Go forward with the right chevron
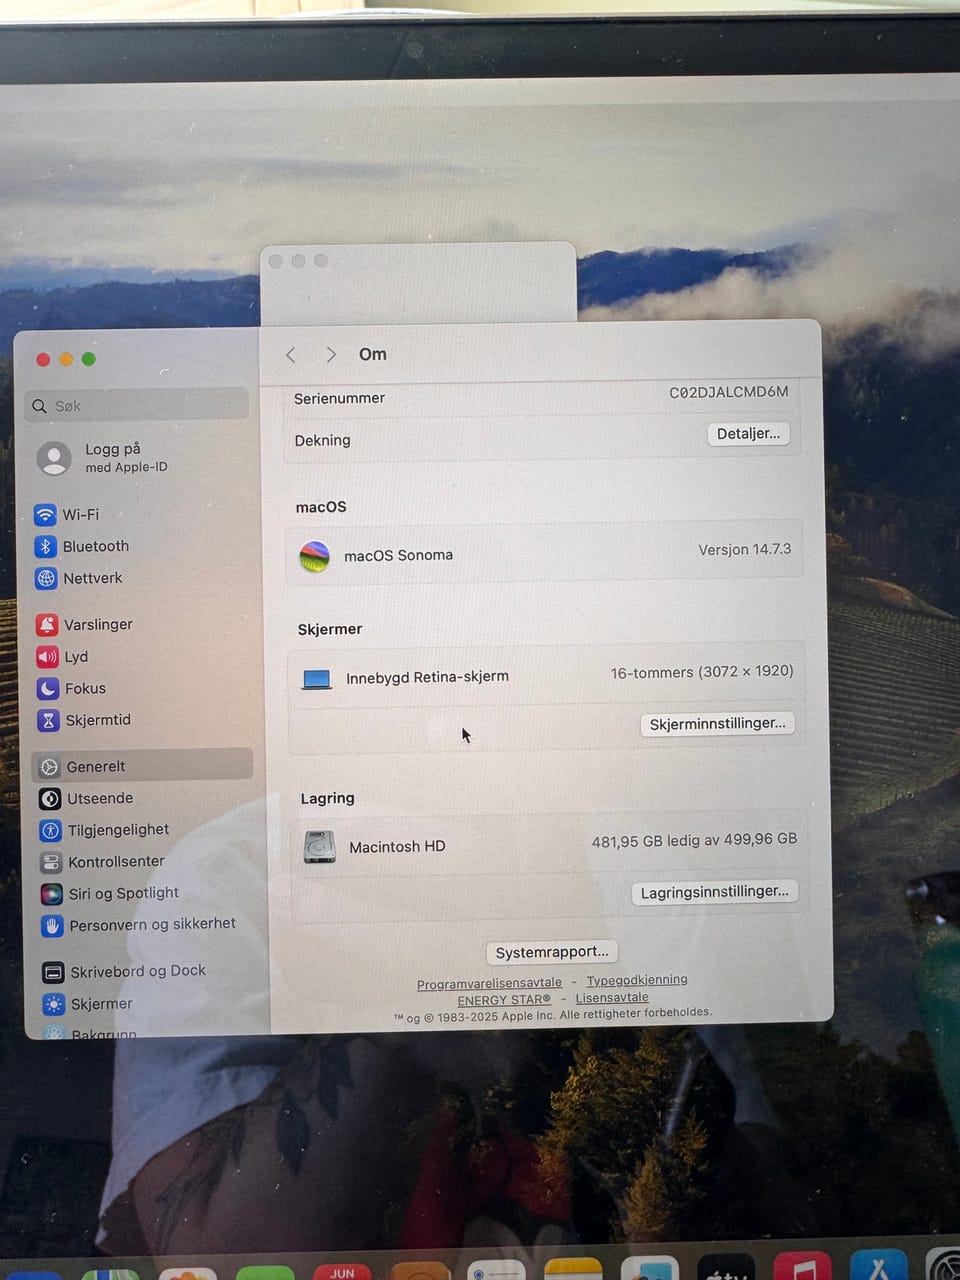This screenshot has width=960, height=1280. pyautogui.click(x=331, y=355)
